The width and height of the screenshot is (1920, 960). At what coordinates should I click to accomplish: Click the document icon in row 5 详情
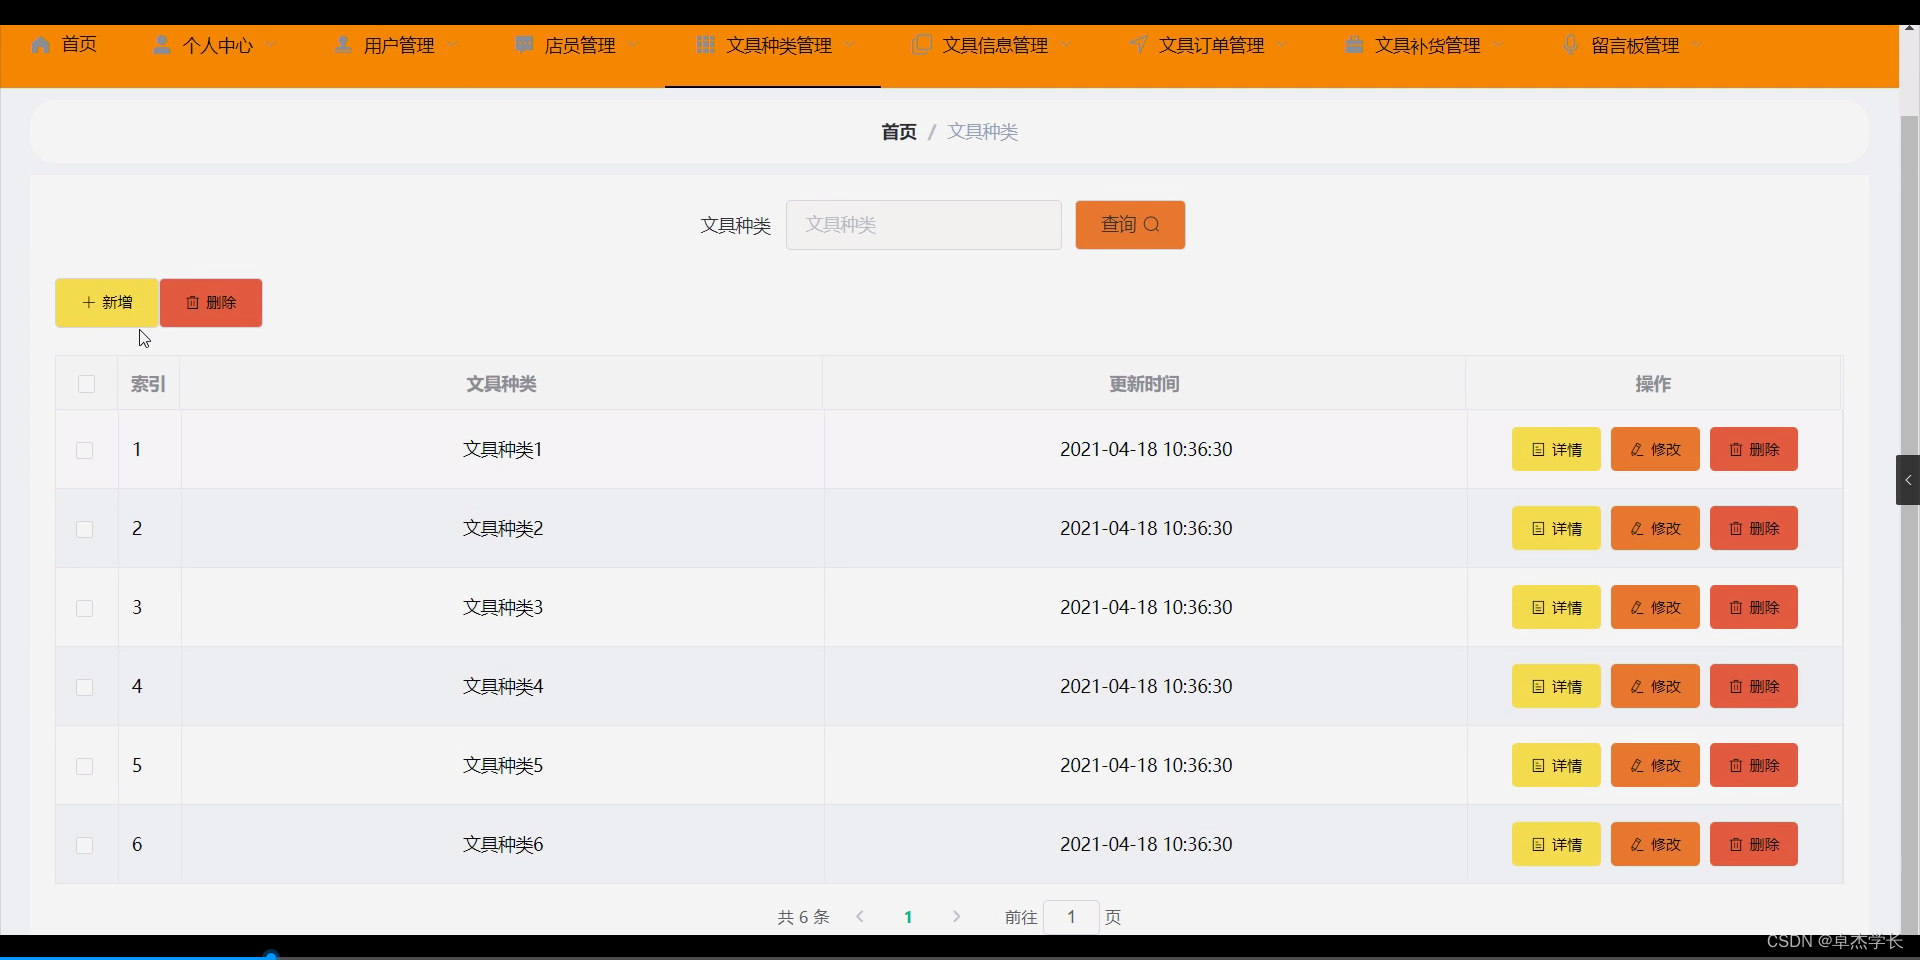[x=1539, y=766]
